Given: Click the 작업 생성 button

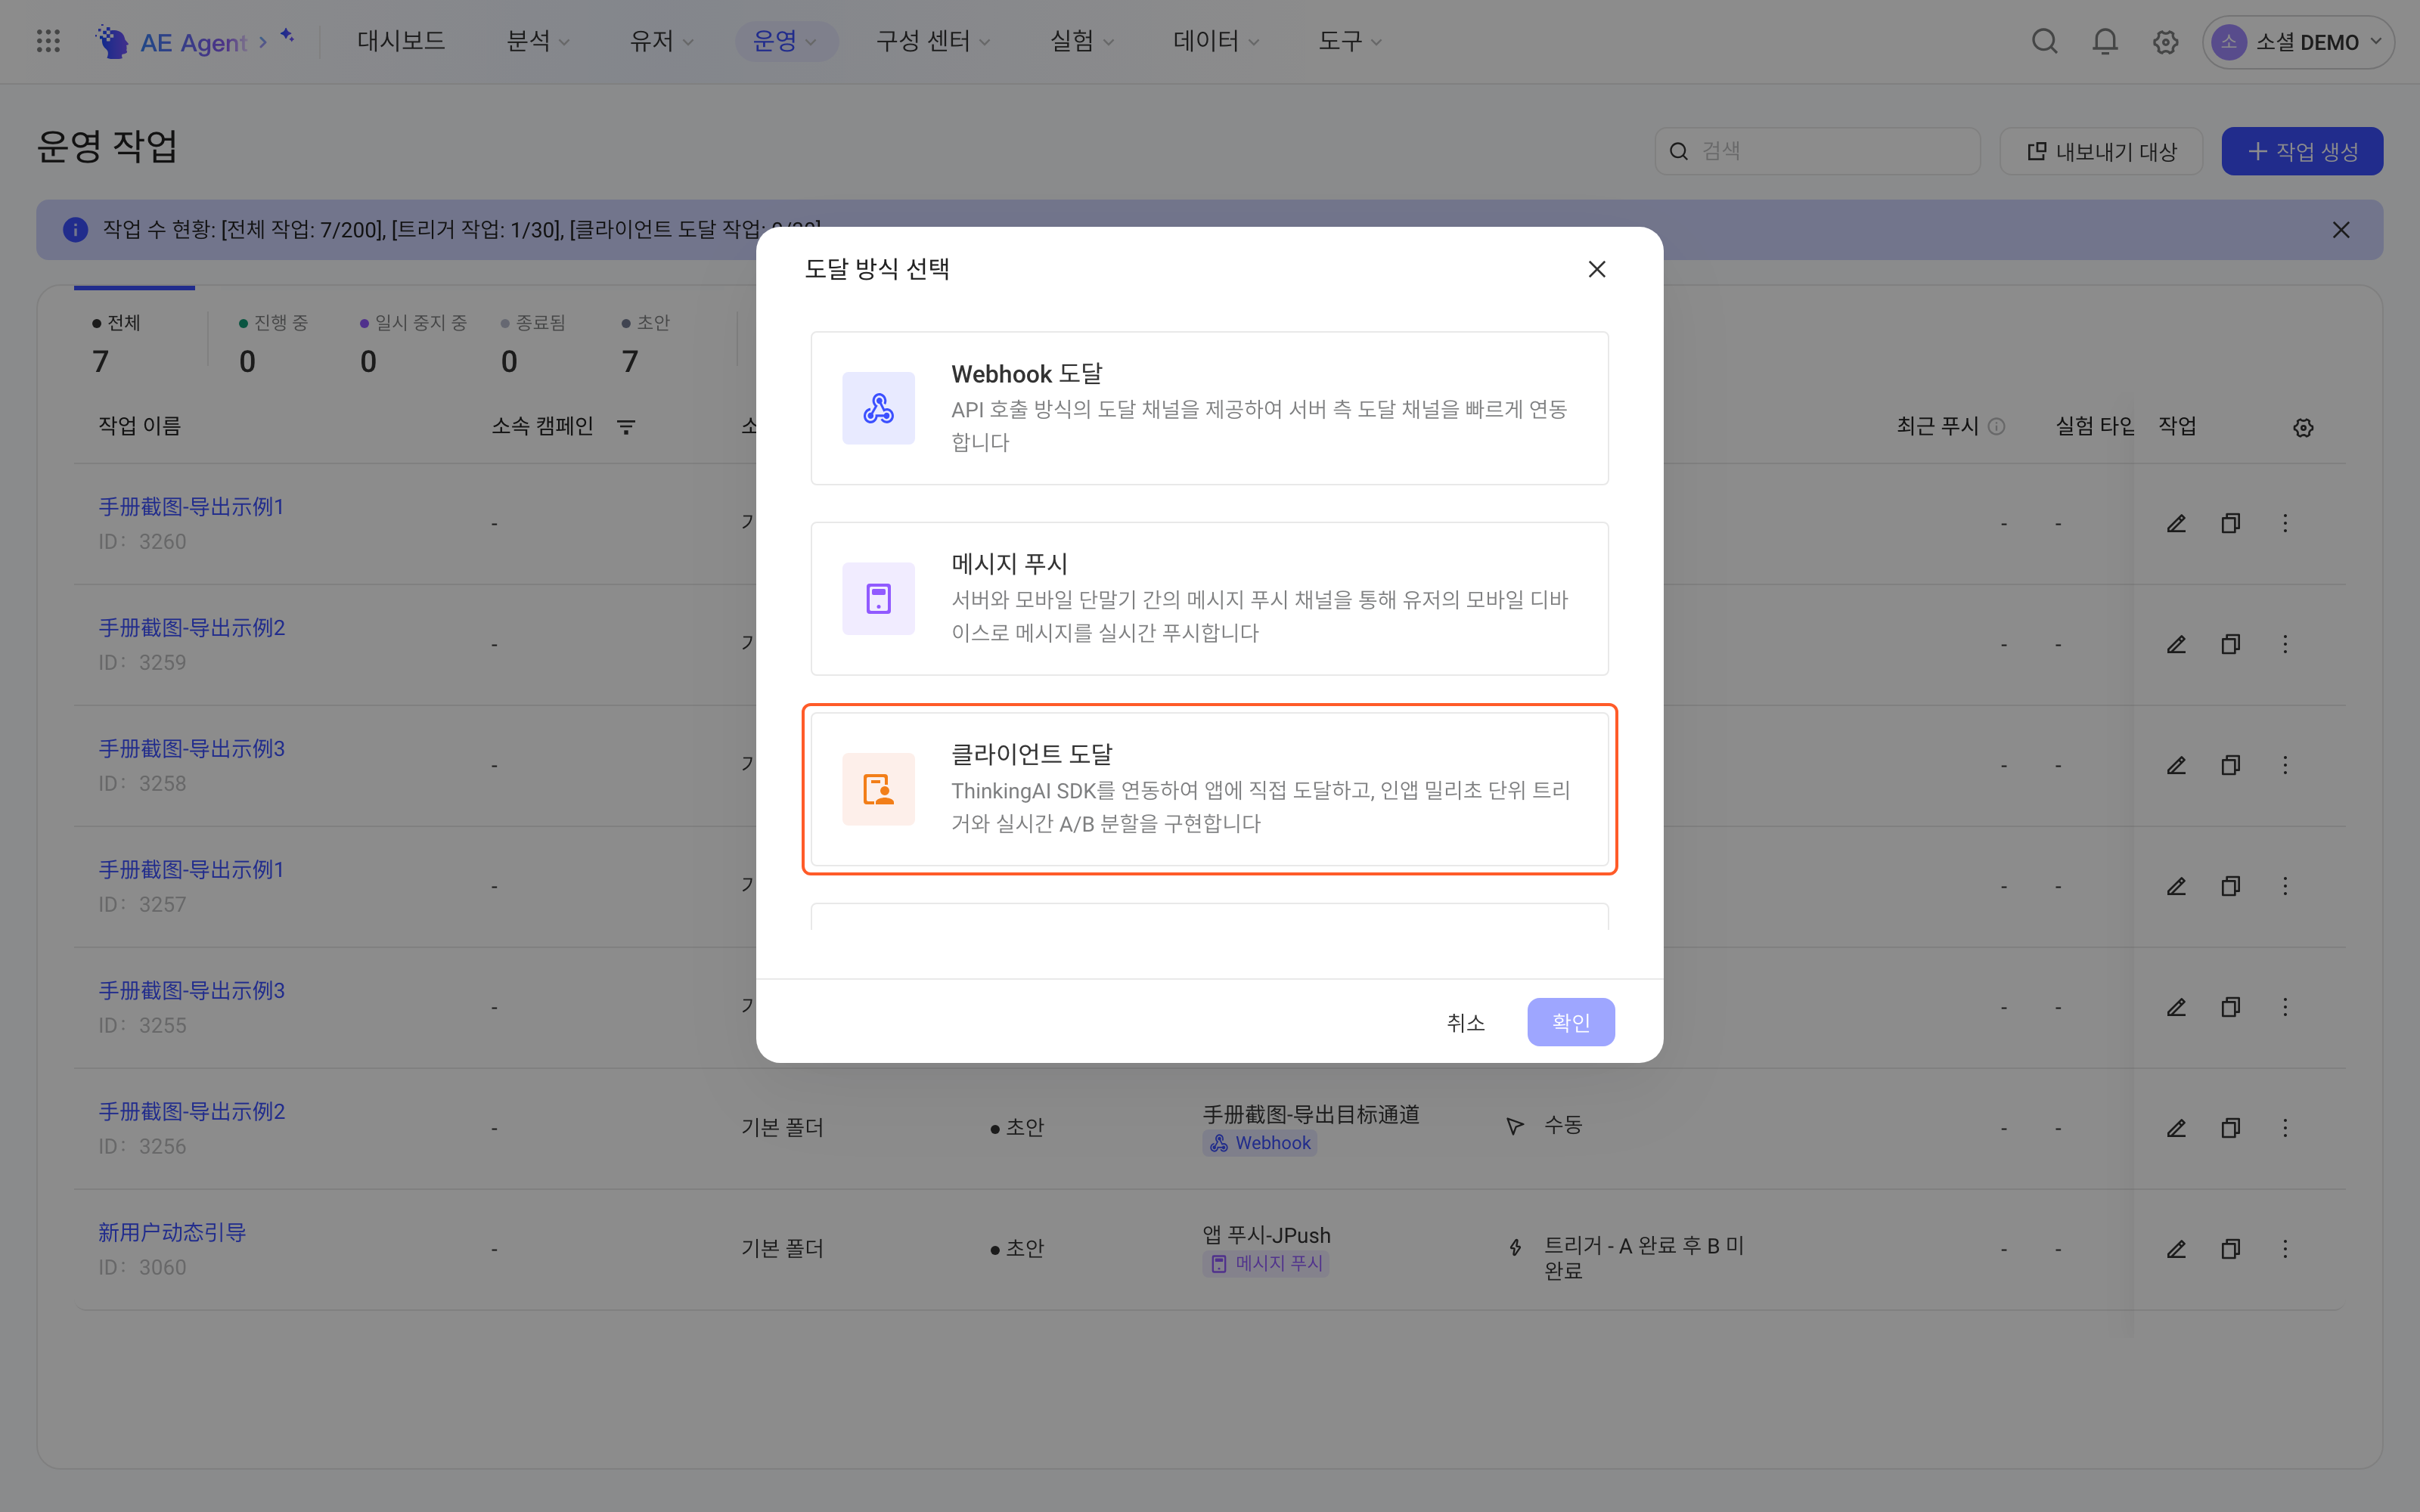Looking at the screenshot, I should (2302, 151).
